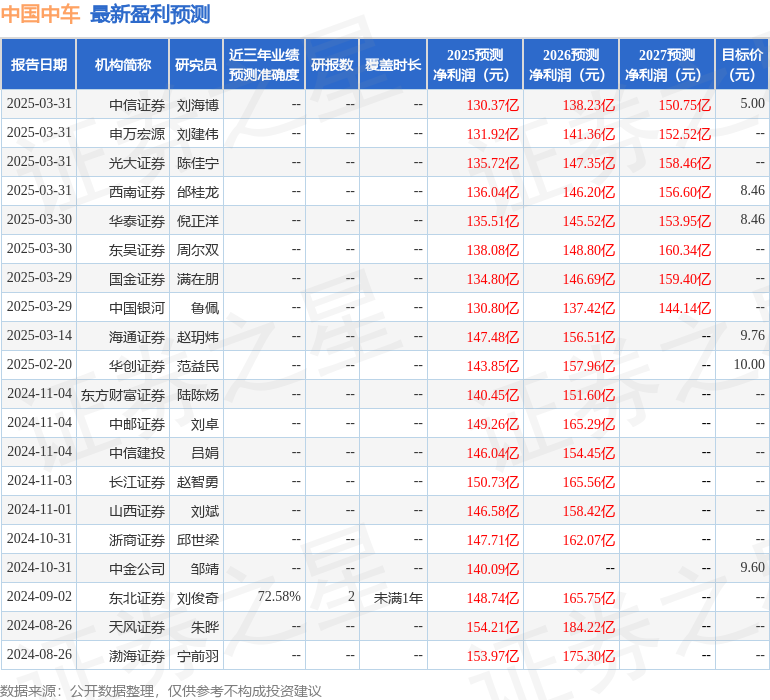Click researcher name 满在朋
Viewport: 770px width, 700px height.
pyautogui.click(x=198, y=279)
